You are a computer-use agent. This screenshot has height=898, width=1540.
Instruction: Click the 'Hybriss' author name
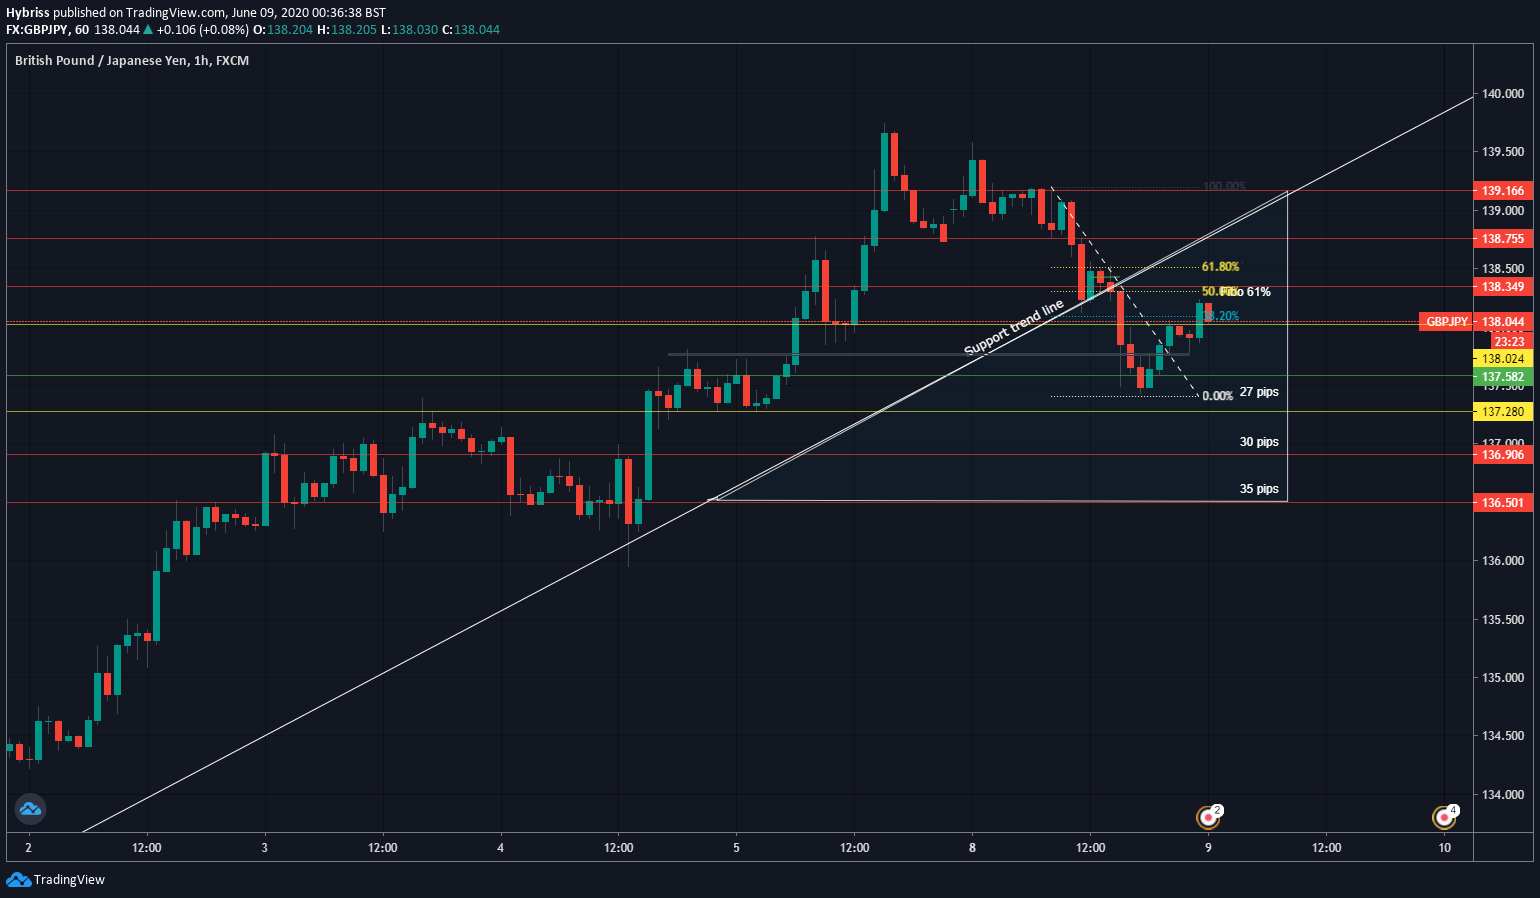27,13
